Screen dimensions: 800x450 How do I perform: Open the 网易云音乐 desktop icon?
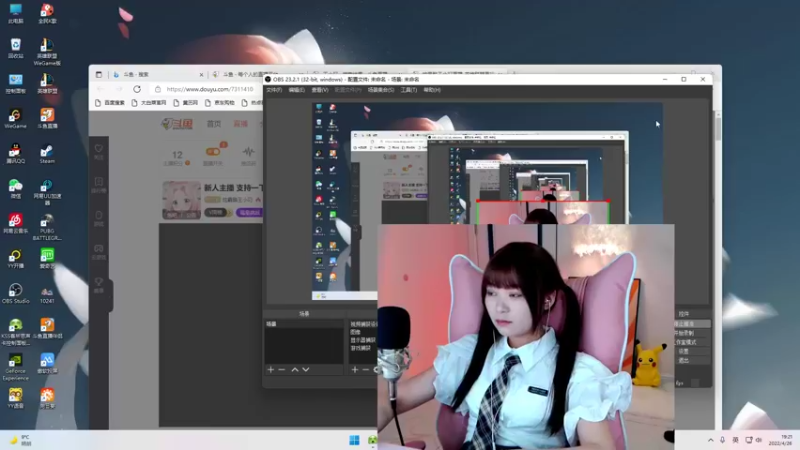click(15, 223)
